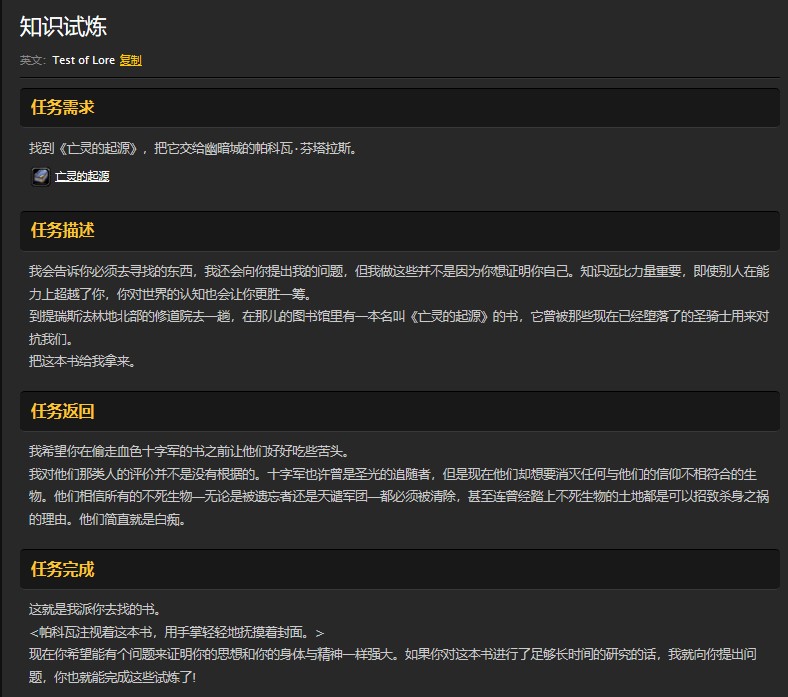Screen dimensions: 788x697
Task: Click the 复制 link next to Test of Lore
Action: (130, 60)
